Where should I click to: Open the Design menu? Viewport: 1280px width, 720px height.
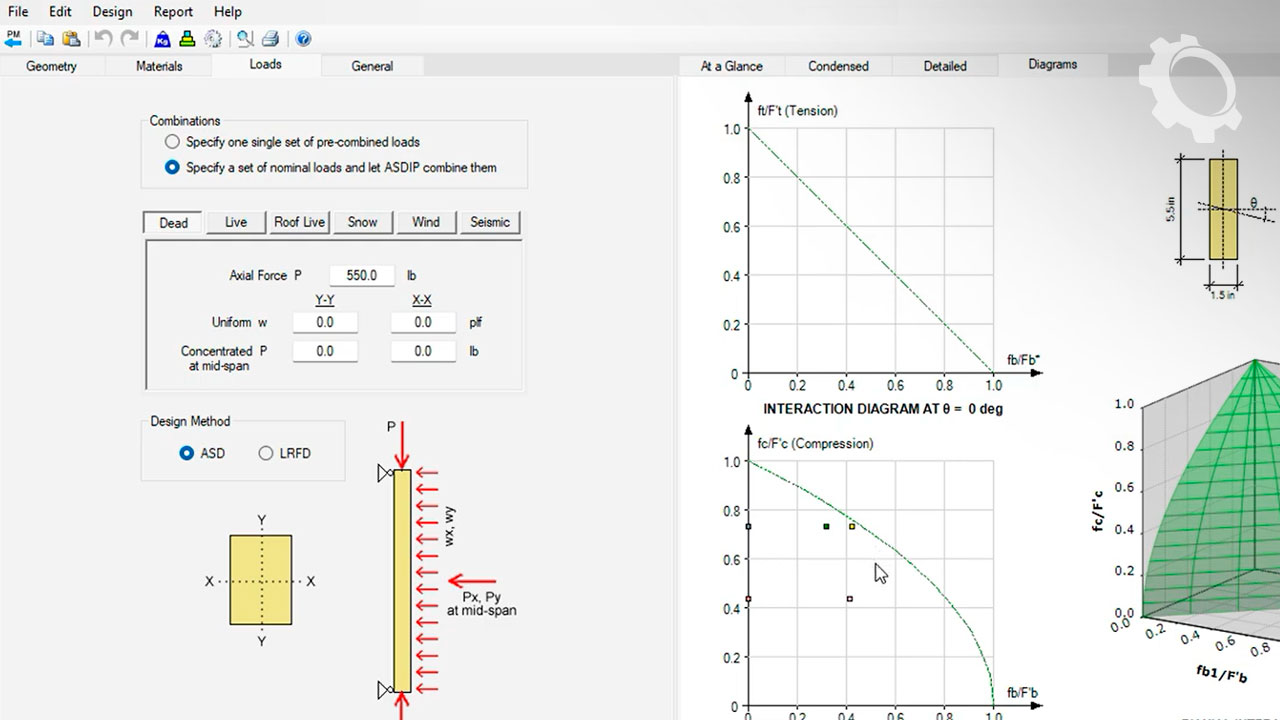click(x=112, y=12)
